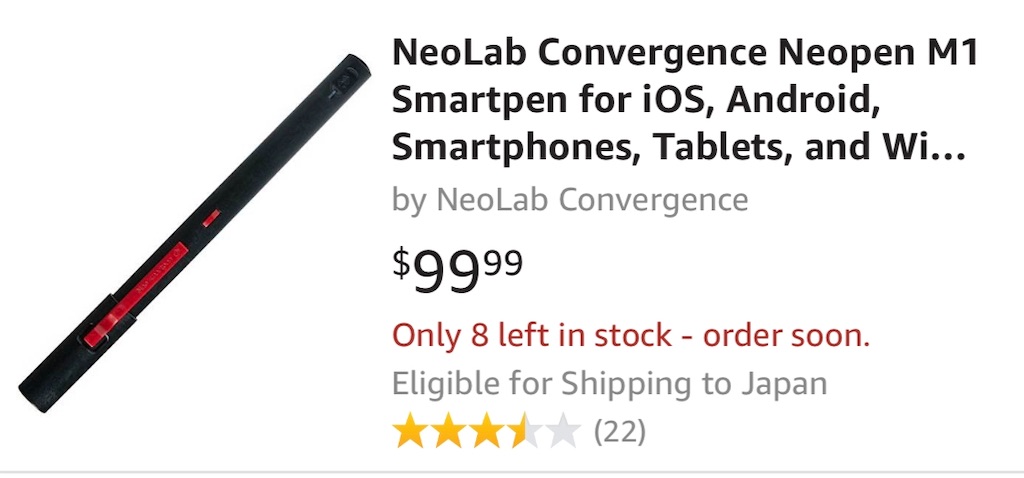Open the black smartpen product thumbnail
Viewport: 1024px width, 478px height.
click(x=195, y=225)
